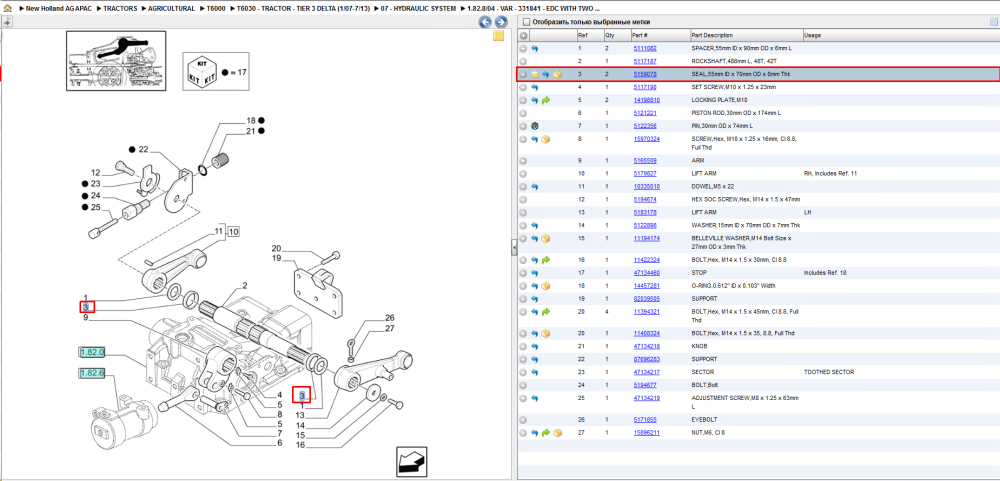Click the package box icon on SEAL row
The image size is (1000, 481).
click(557, 75)
